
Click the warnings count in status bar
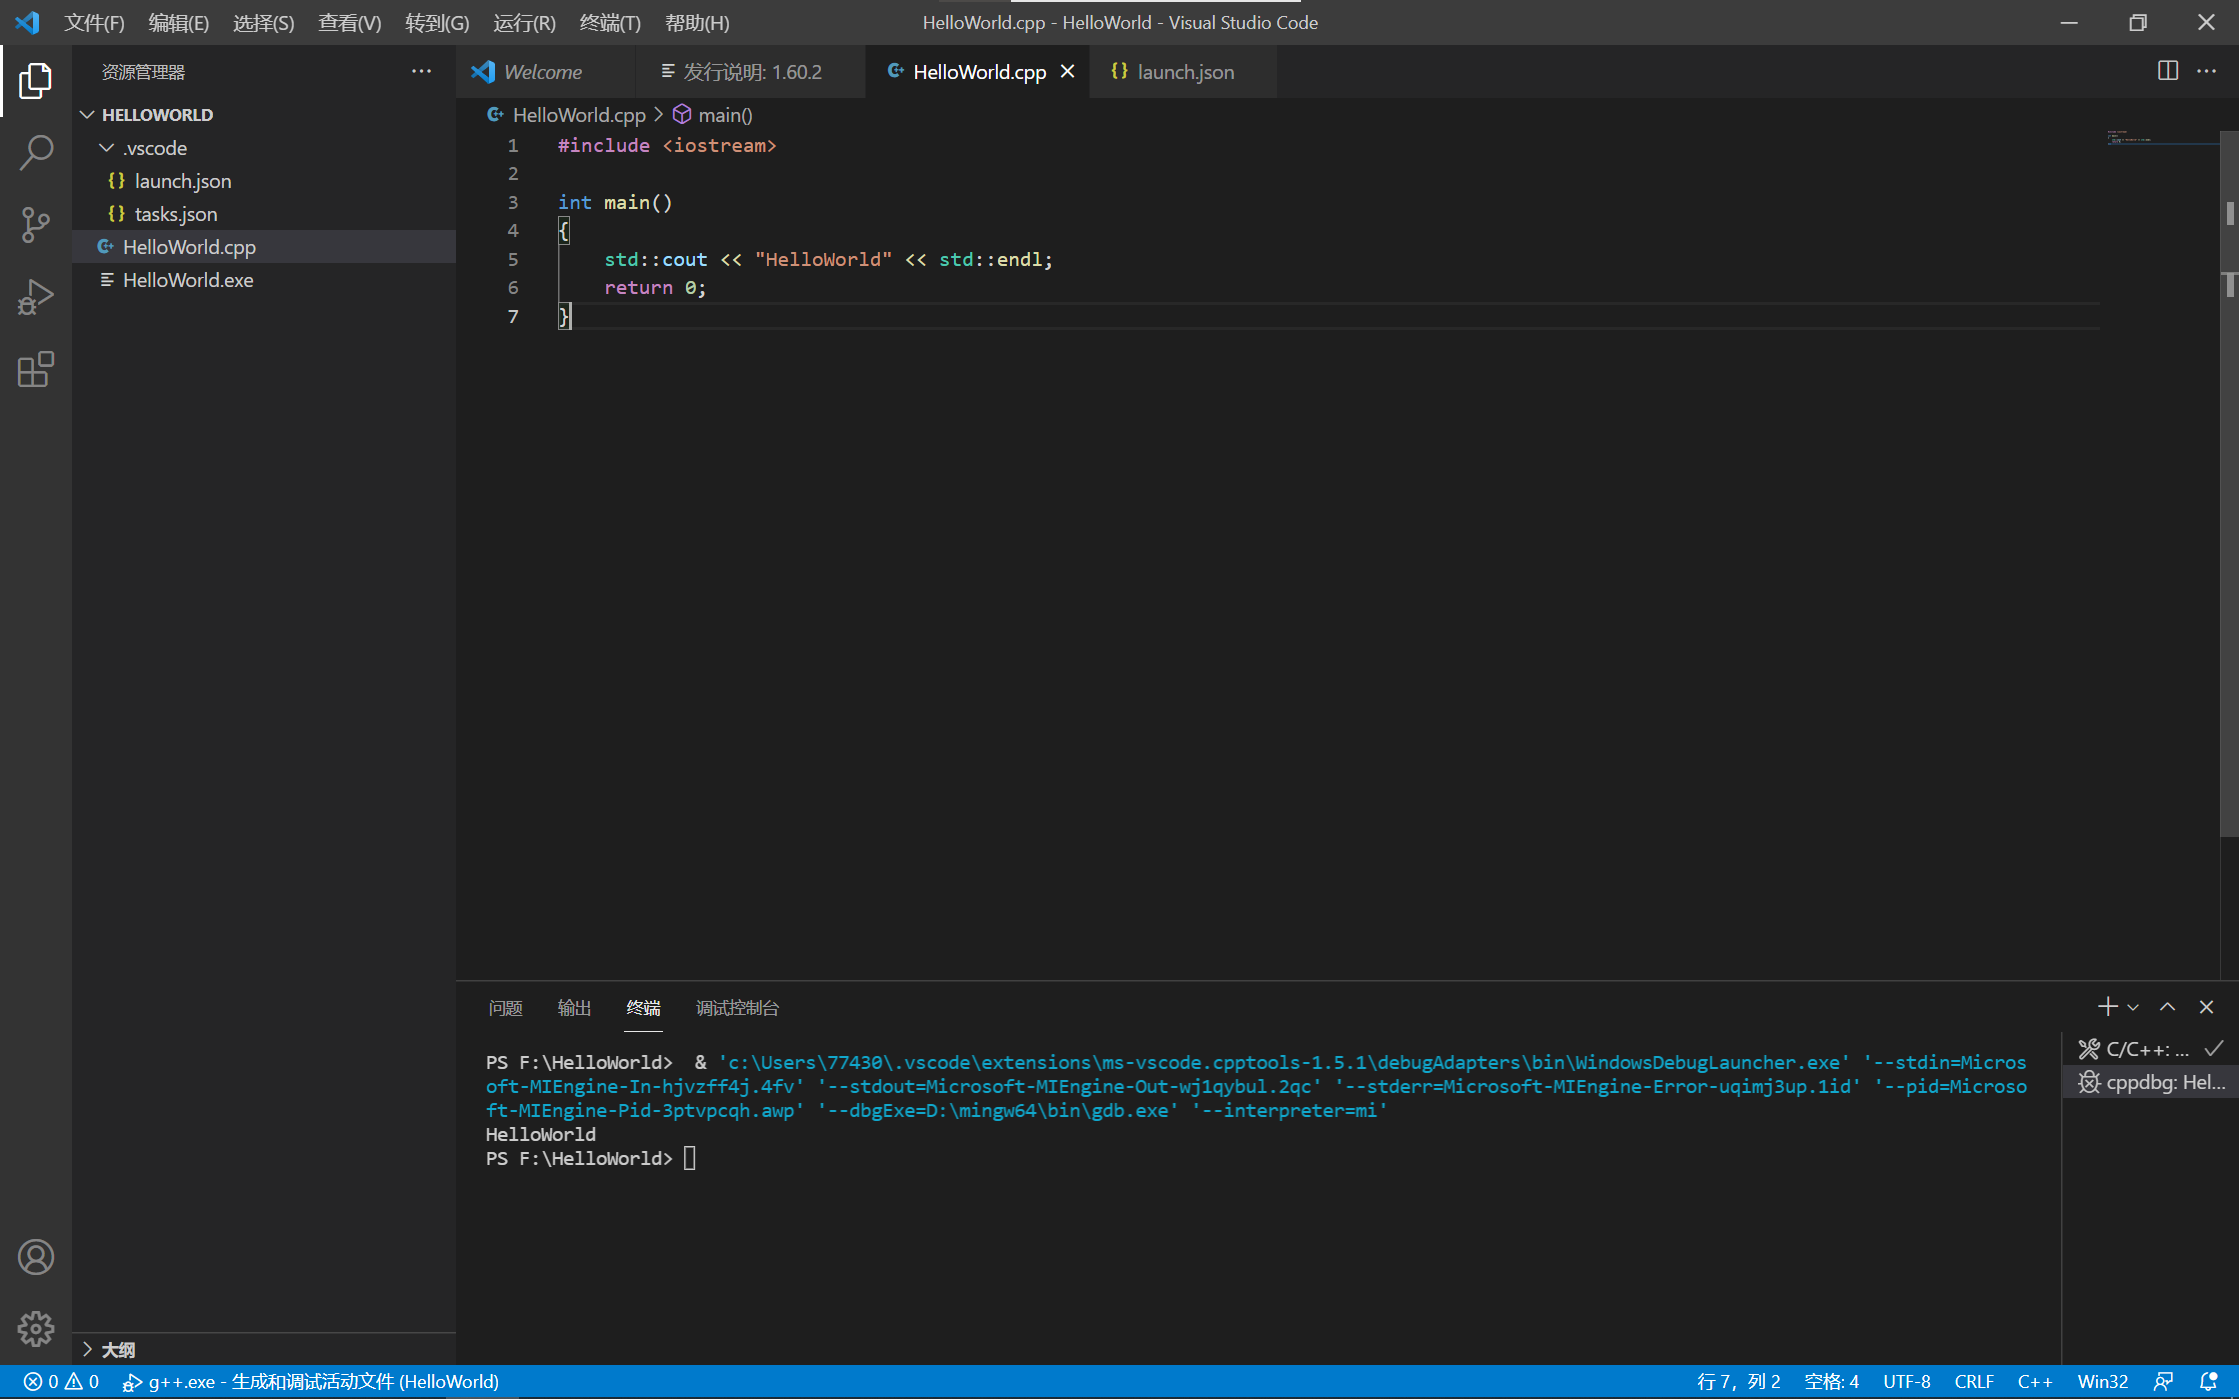coord(83,1382)
